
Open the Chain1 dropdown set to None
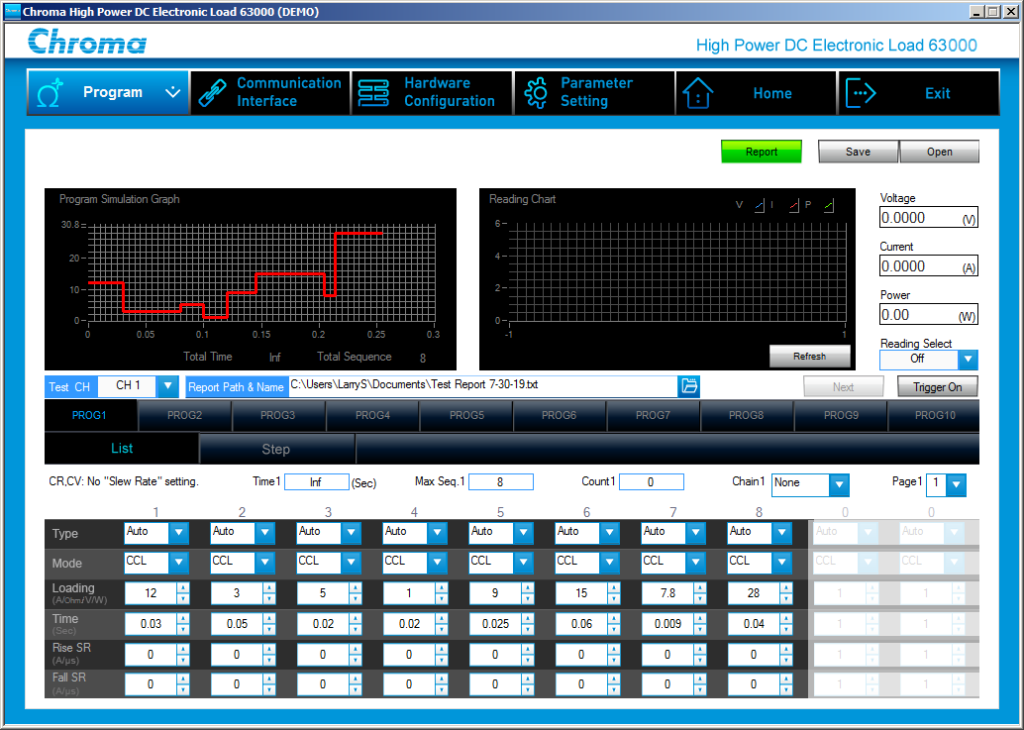pyautogui.click(x=838, y=483)
